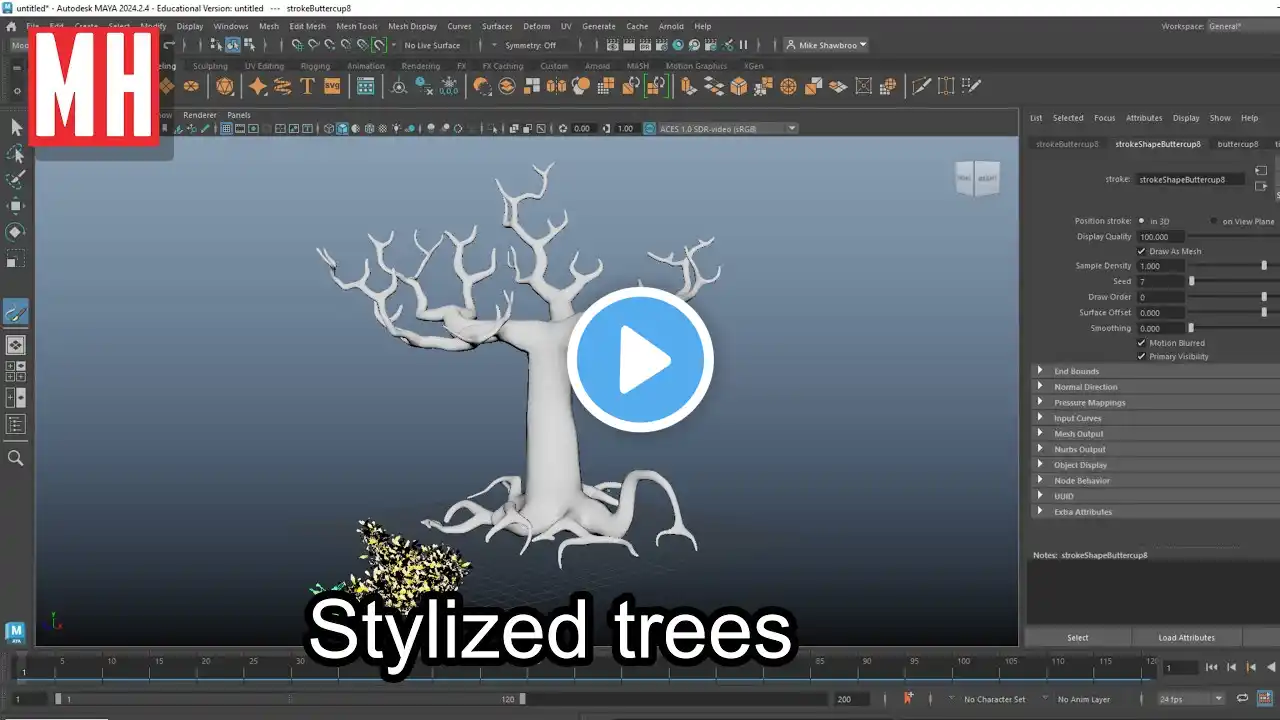Click the Display Quality input field
1280x720 pixels.
pos(1161,237)
